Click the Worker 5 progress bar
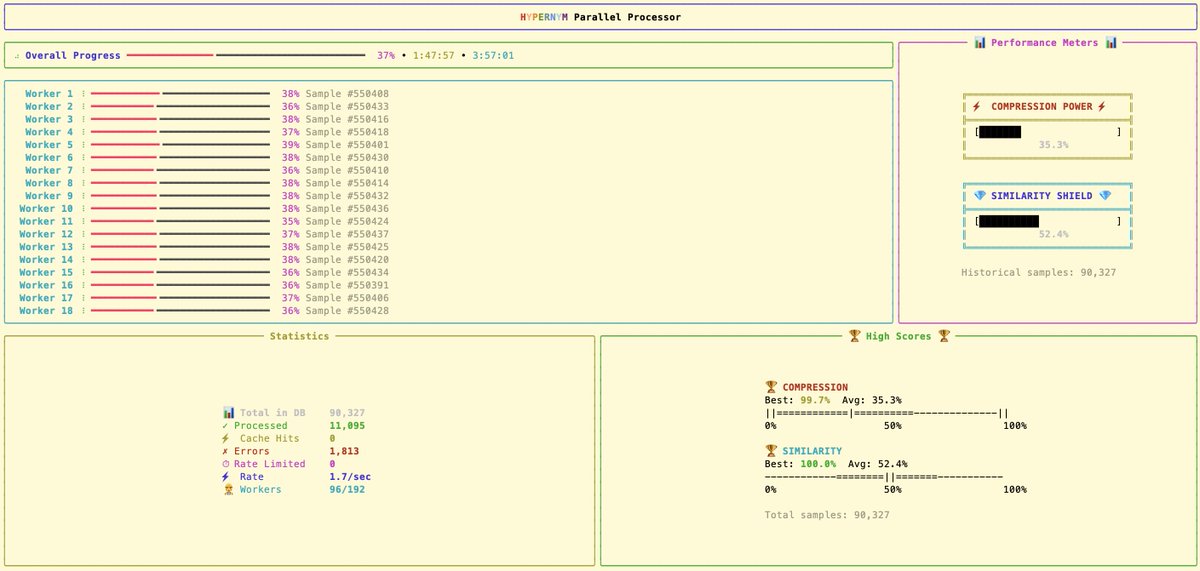Screen dimensions: 1200x571 click(x=181, y=145)
